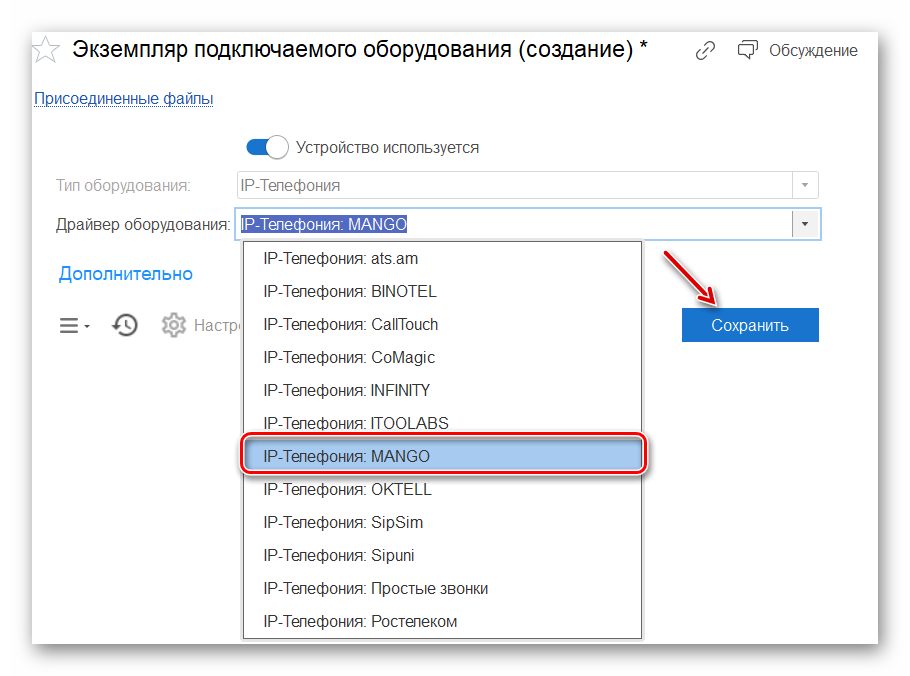Image resolution: width=910 pixels, height=676 pixels.
Task: Open the Обсуждение discussion panel
Action: [x=797, y=50]
